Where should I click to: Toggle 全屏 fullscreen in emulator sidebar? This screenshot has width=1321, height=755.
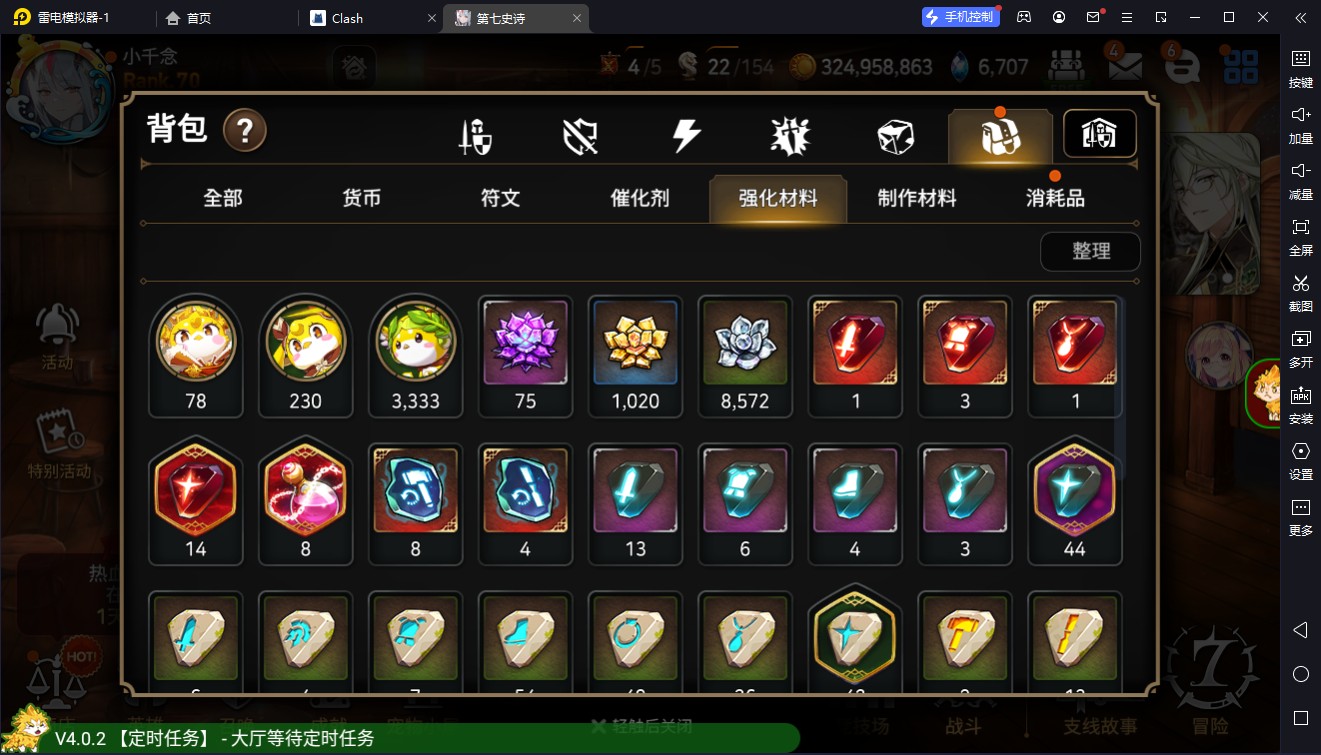pos(1300,235)
